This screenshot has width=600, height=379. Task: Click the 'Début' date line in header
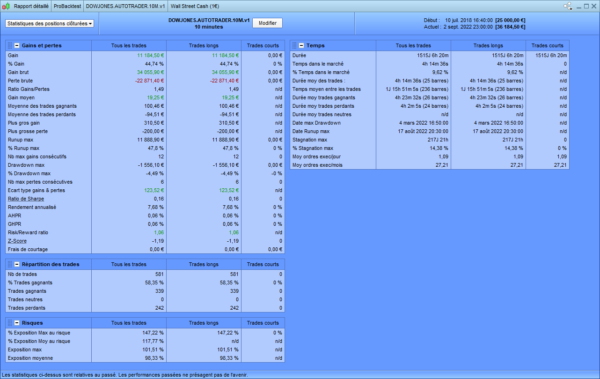tap(474, 20)
